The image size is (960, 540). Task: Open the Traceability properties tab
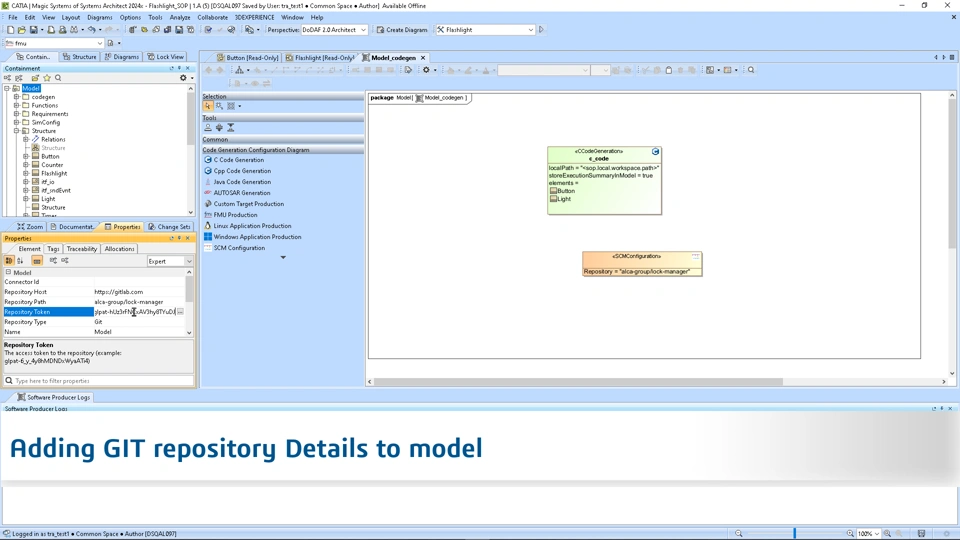[81, 249]
